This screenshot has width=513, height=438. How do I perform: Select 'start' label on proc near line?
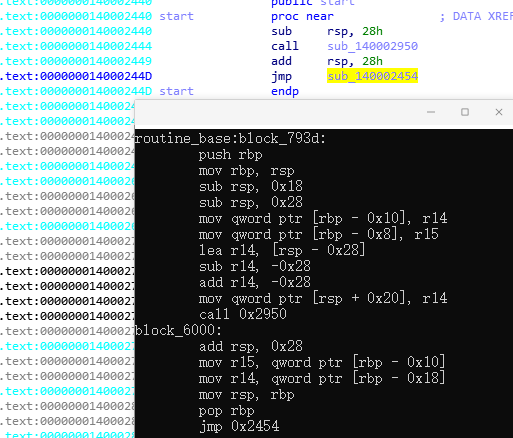pyautogui.click(x=176, y=16)
